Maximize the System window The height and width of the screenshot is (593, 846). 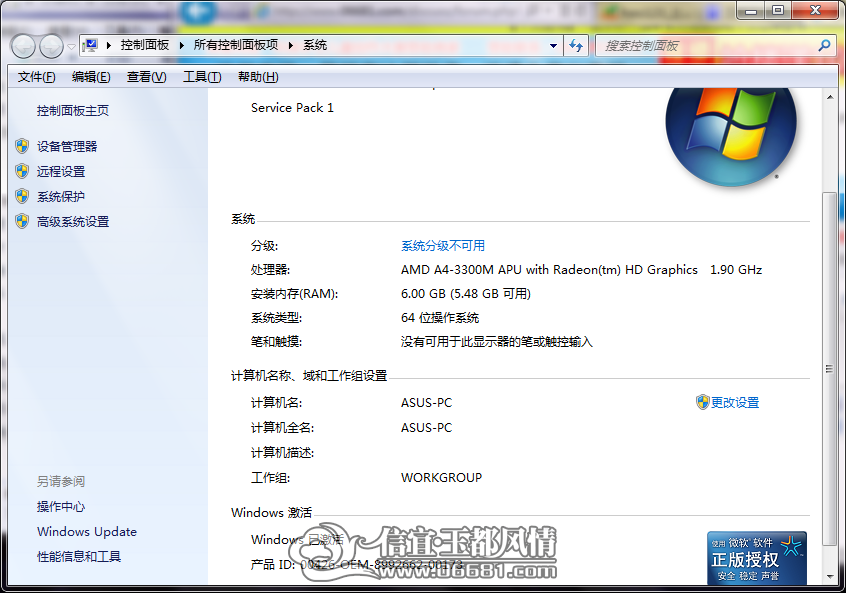click(777, 10)
